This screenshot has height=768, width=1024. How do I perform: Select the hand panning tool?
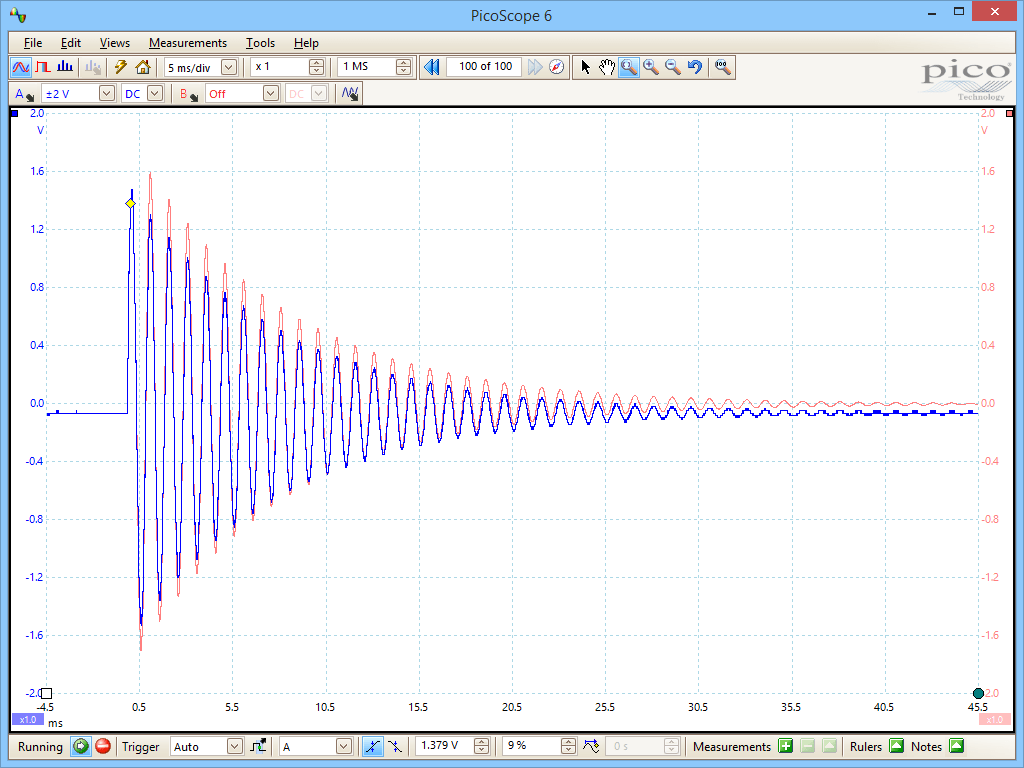[607, 67]
